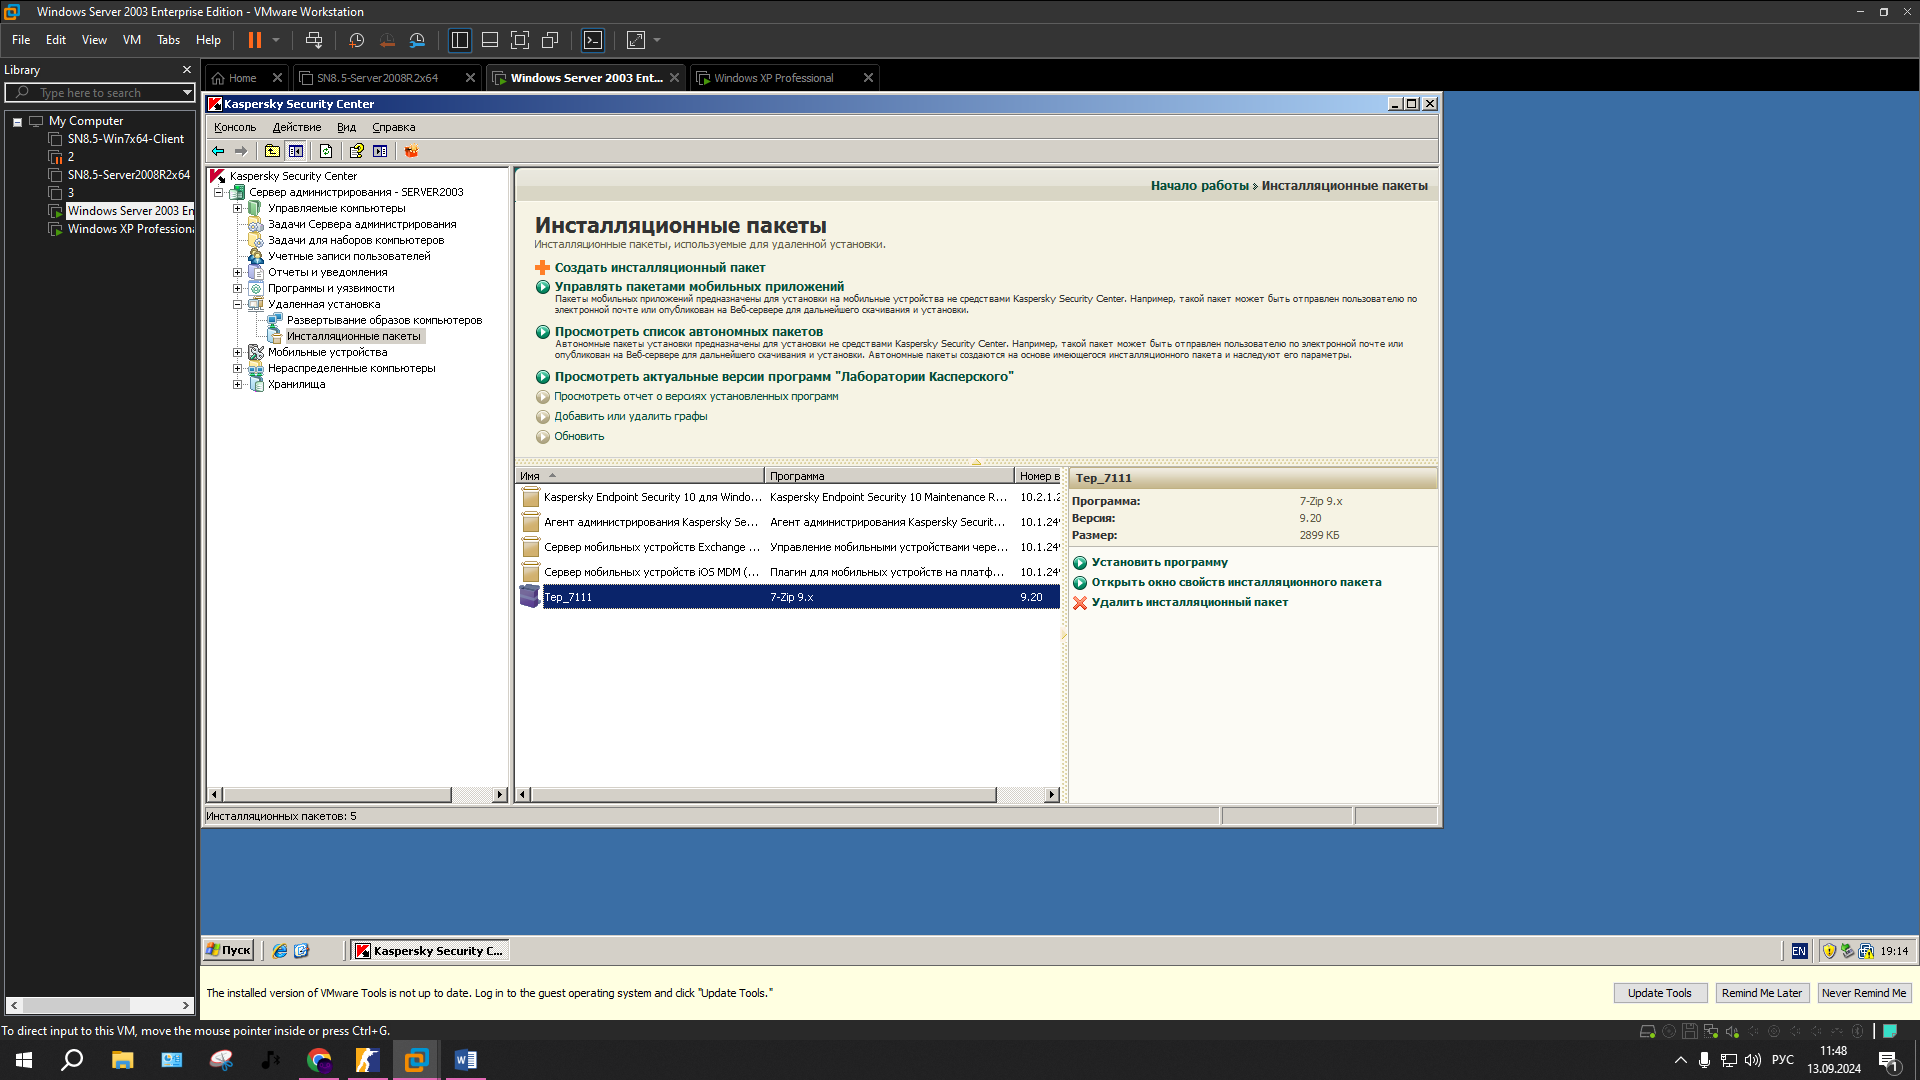Click Установить программу action
1920x1080 pixels.
(1159, 562)
